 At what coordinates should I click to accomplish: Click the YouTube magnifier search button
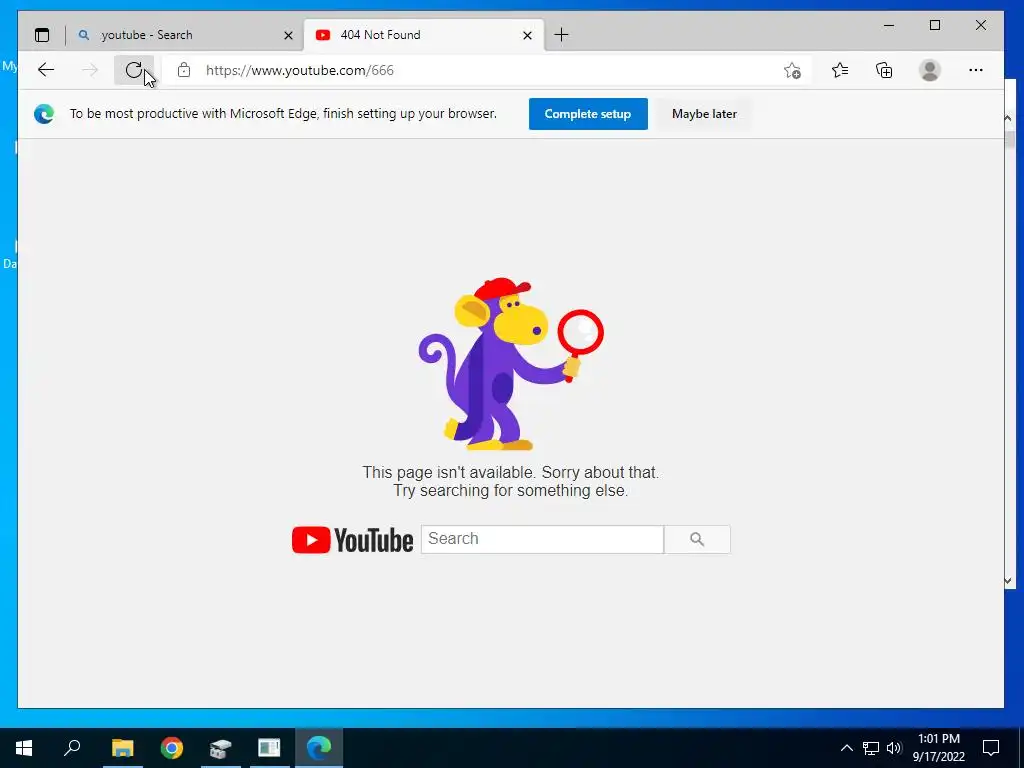[x=697, y=539]
